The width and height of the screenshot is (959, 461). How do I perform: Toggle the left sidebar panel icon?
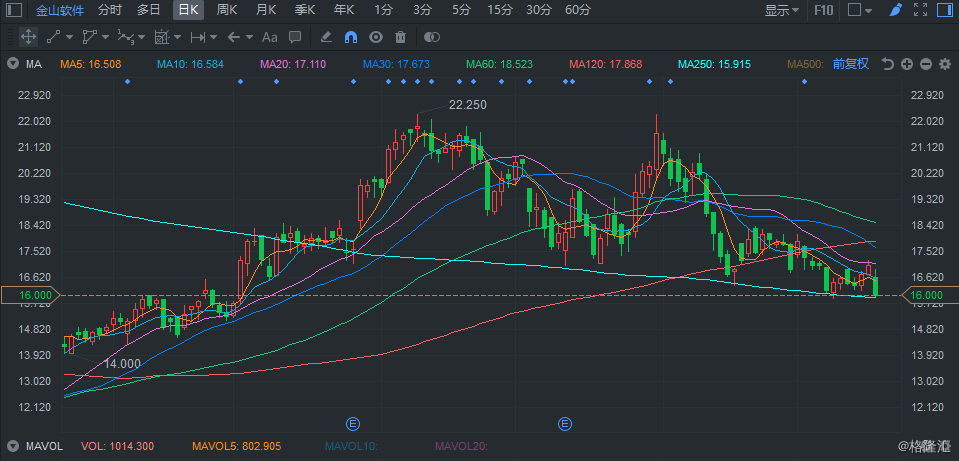[14, 10]
